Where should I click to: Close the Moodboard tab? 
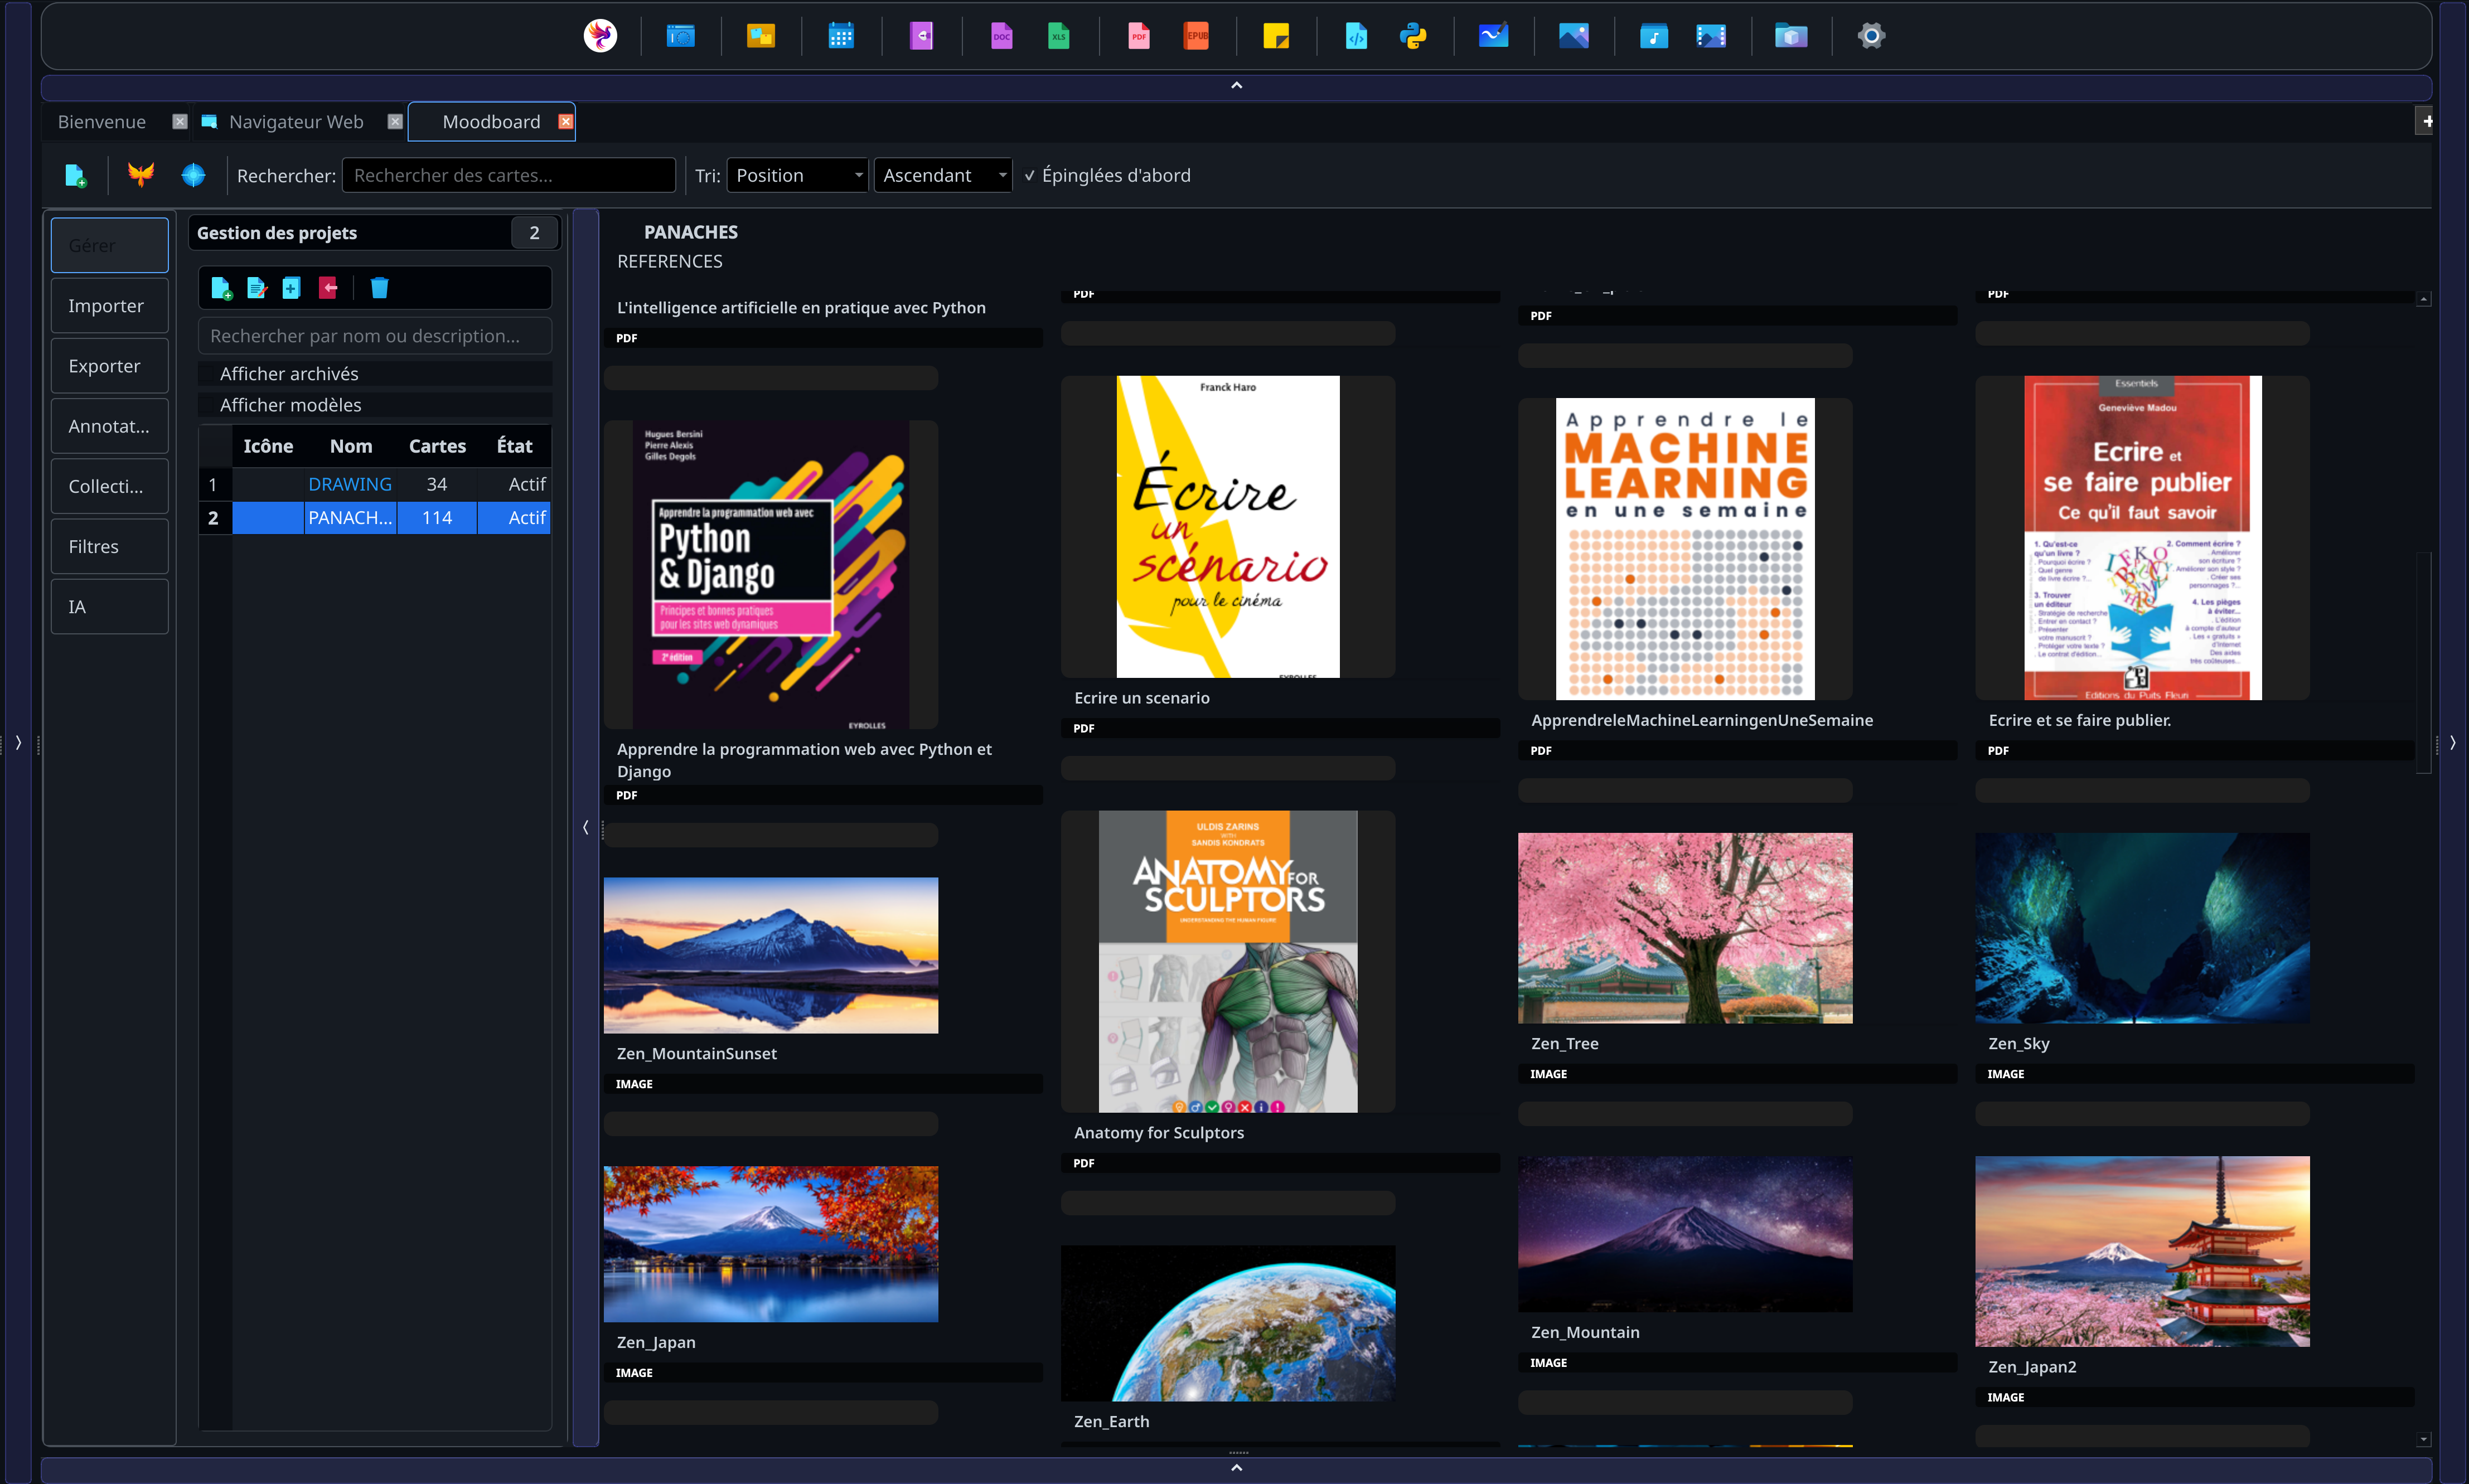click(565, 121)
